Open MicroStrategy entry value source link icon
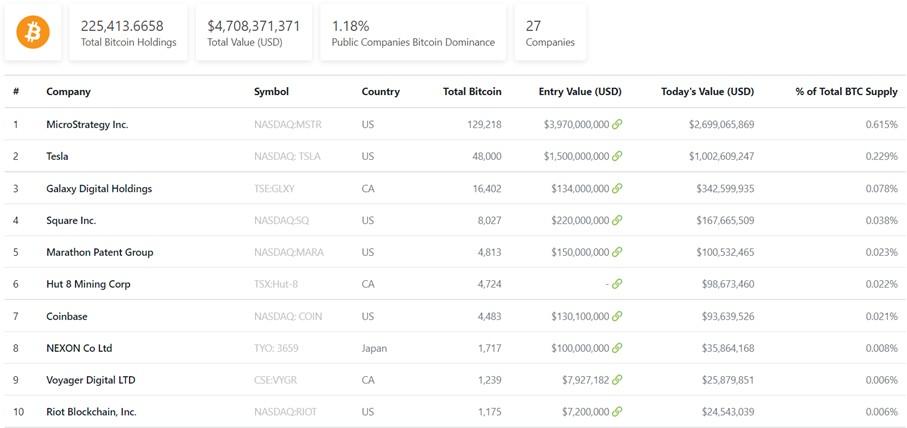Screen dimensions: 907x428 617,124
